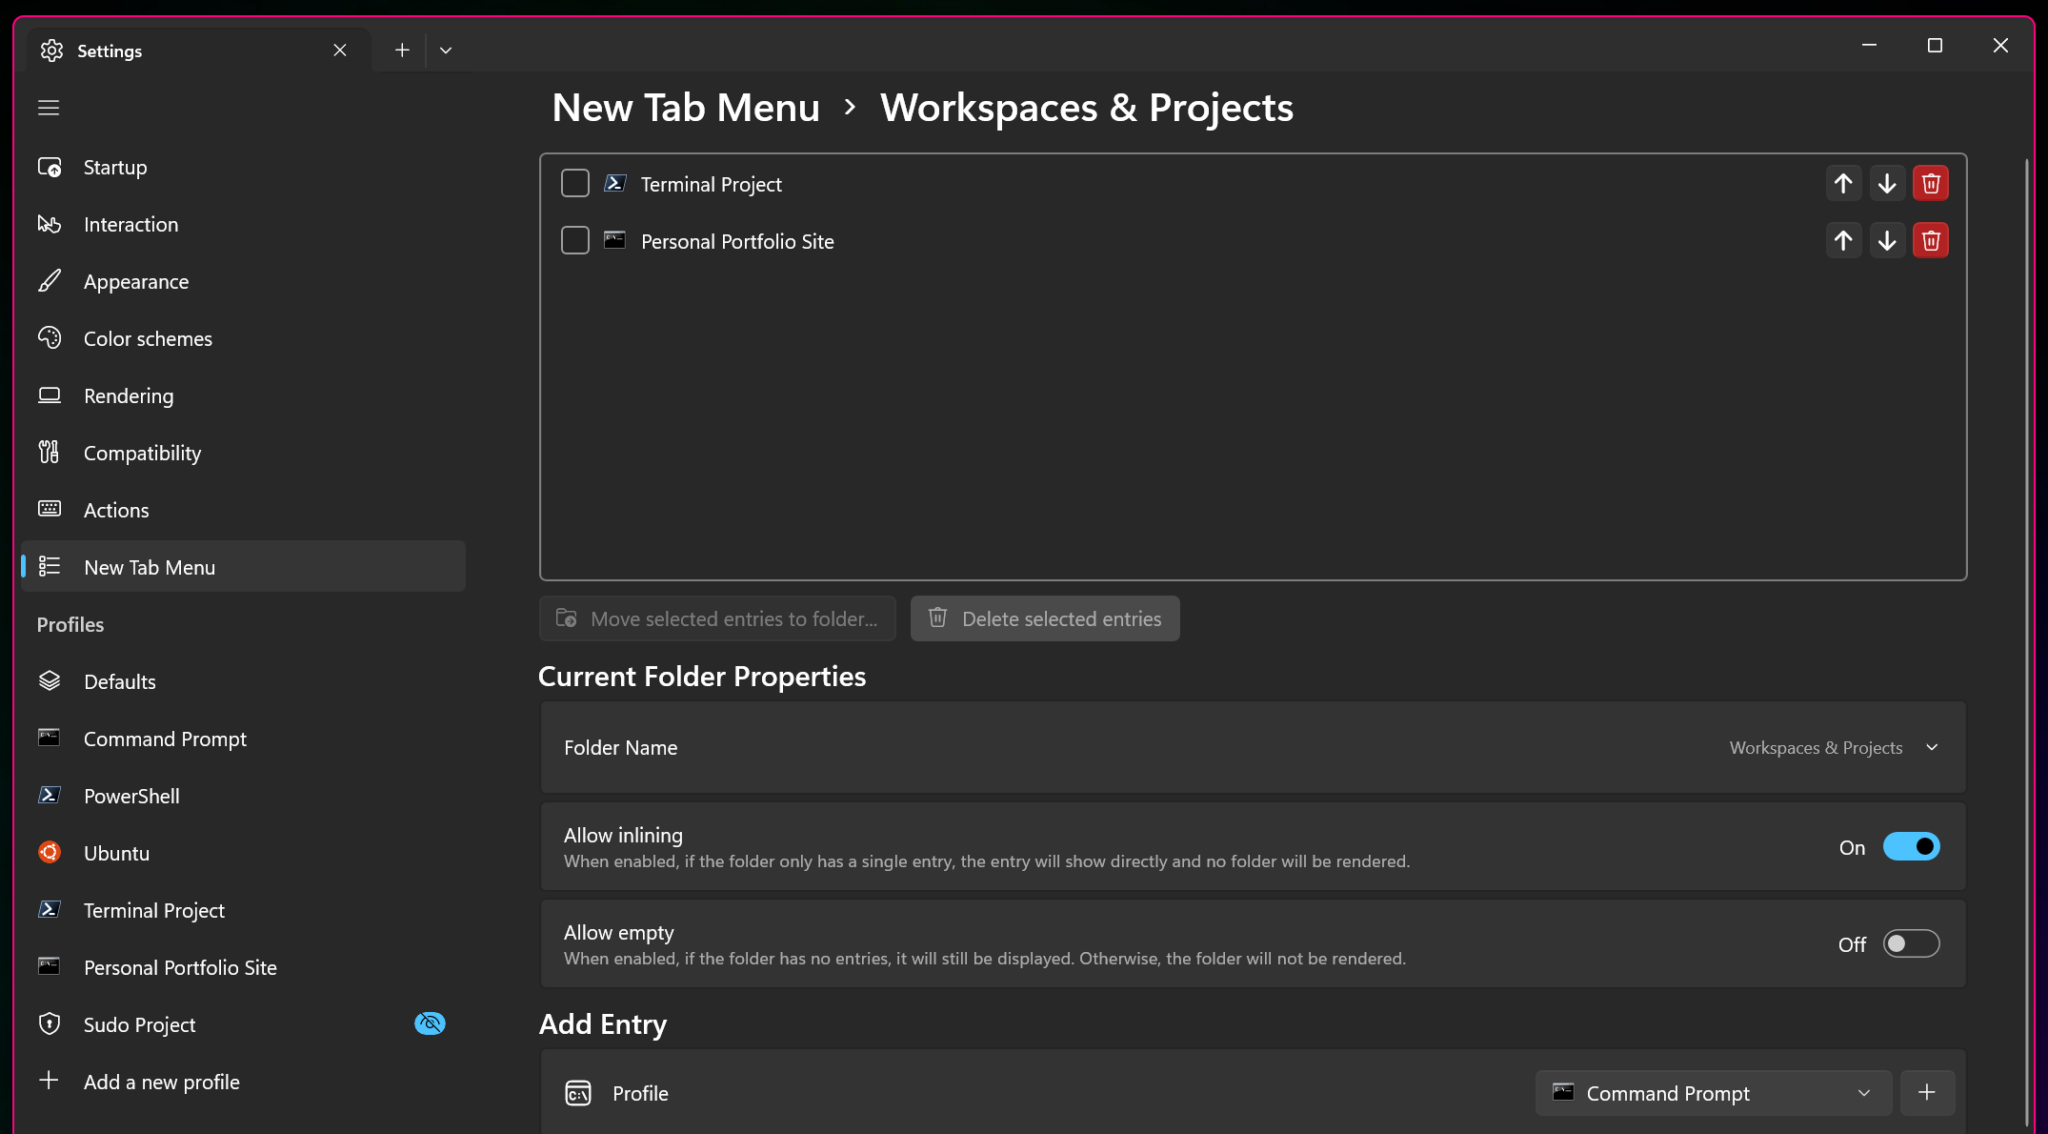This screenshot has width=2048, height=1134.
Task: Click the hamburger navigation menu icon
Action: pos(49,108)
